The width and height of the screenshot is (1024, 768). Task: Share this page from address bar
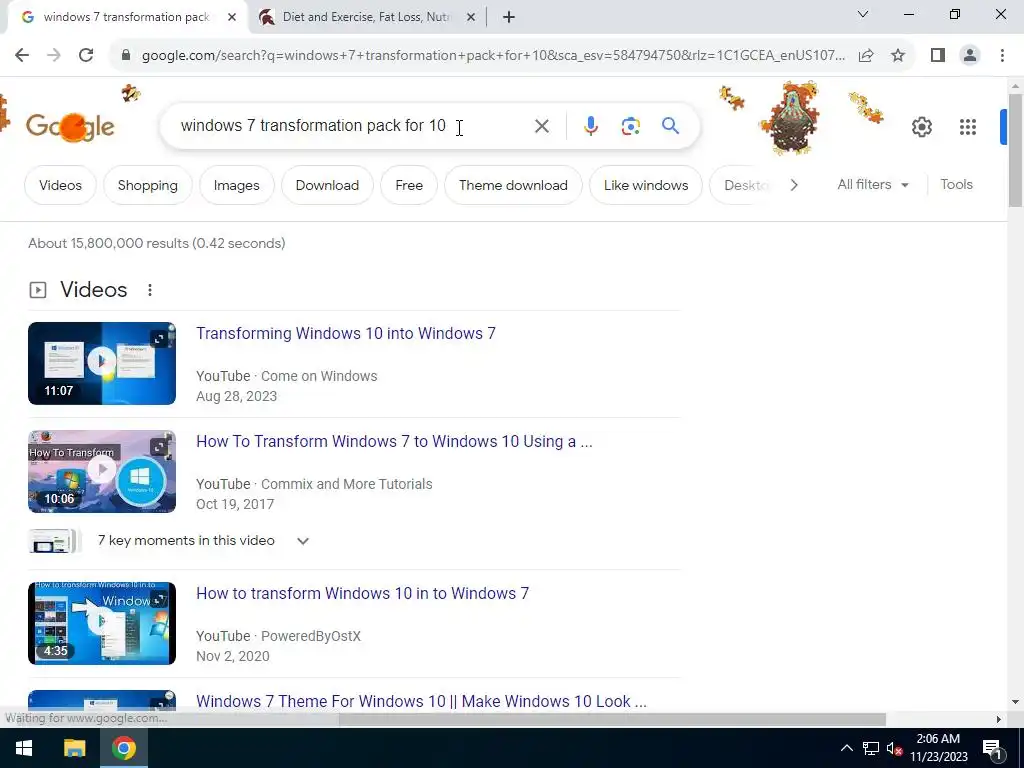pyautogui.click(x=866, y=56)
